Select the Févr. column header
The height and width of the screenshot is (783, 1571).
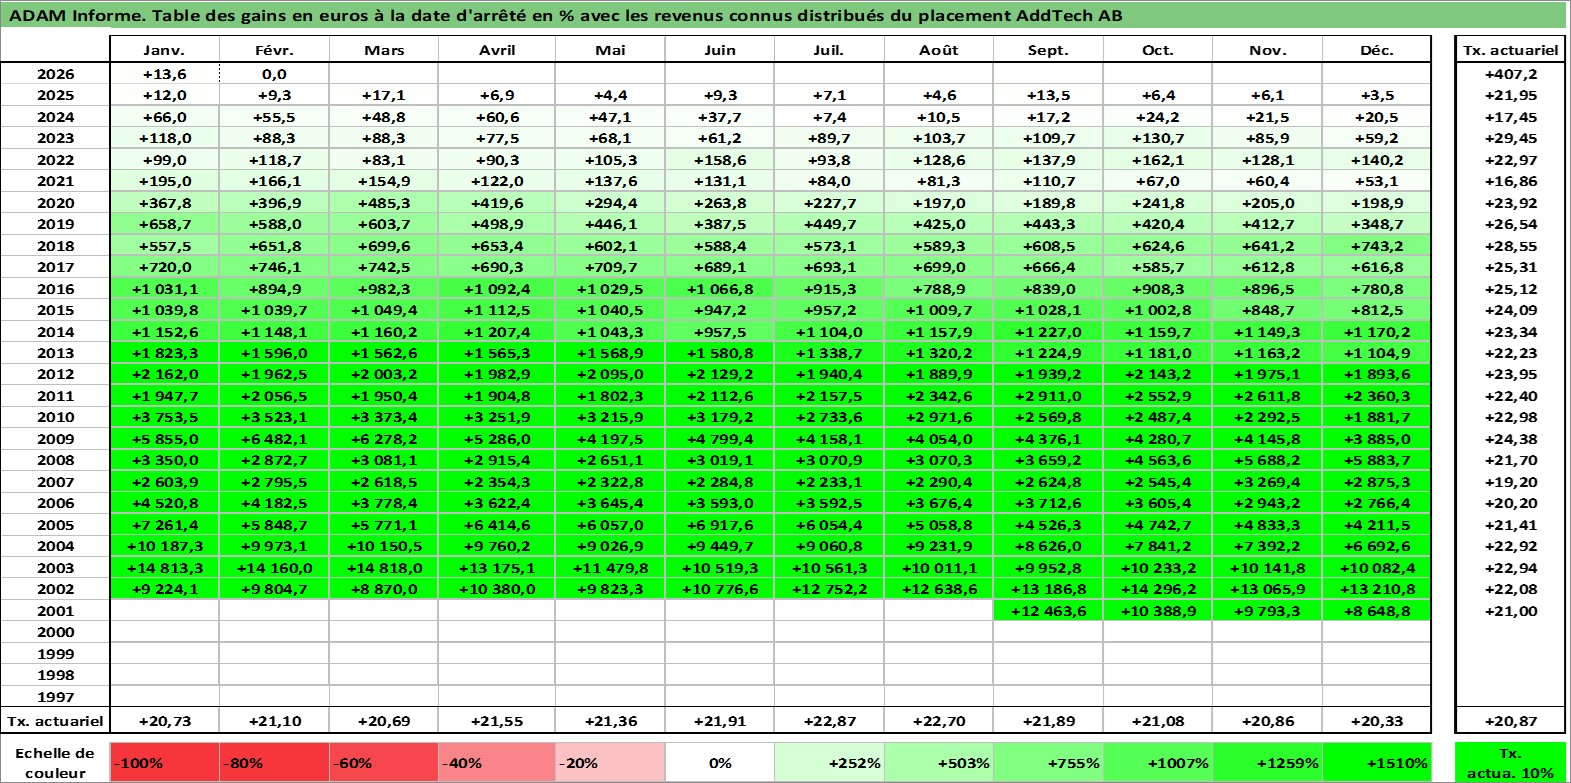(x=274, y=50)
